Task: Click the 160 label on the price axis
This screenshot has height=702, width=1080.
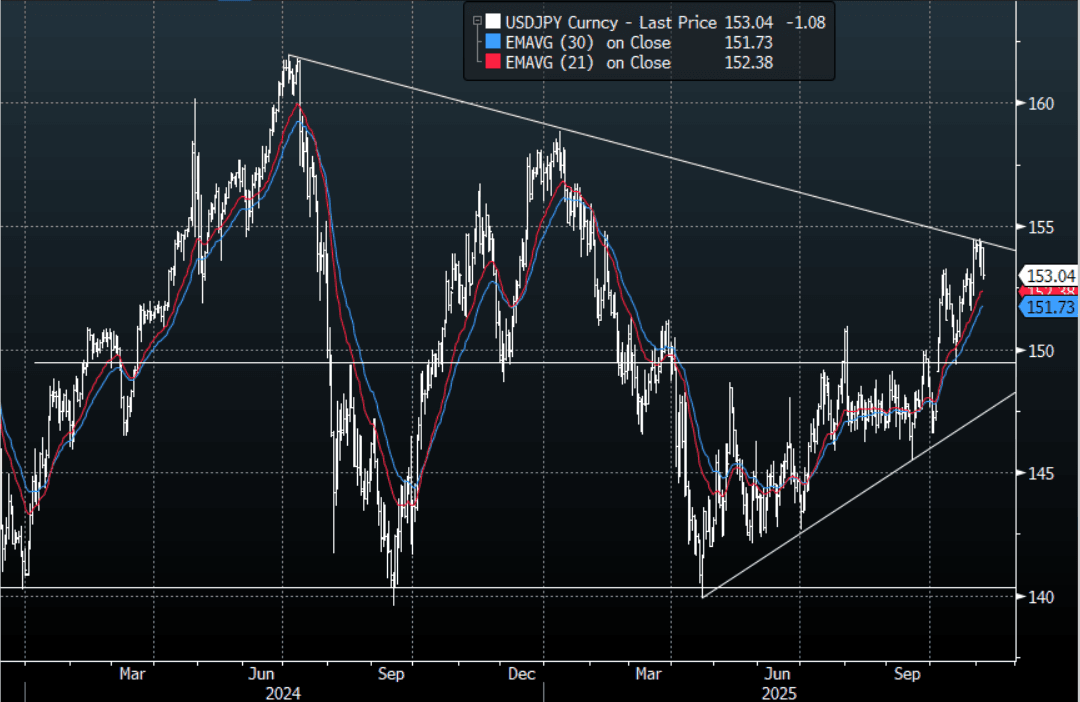Action: point(1040,103)
